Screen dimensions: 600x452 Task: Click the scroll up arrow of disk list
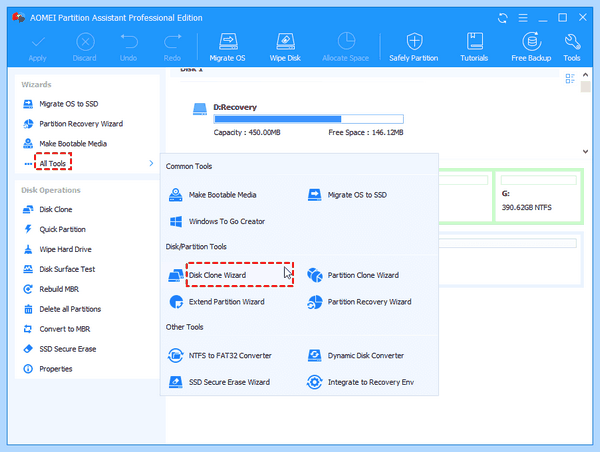click(585, 75)
